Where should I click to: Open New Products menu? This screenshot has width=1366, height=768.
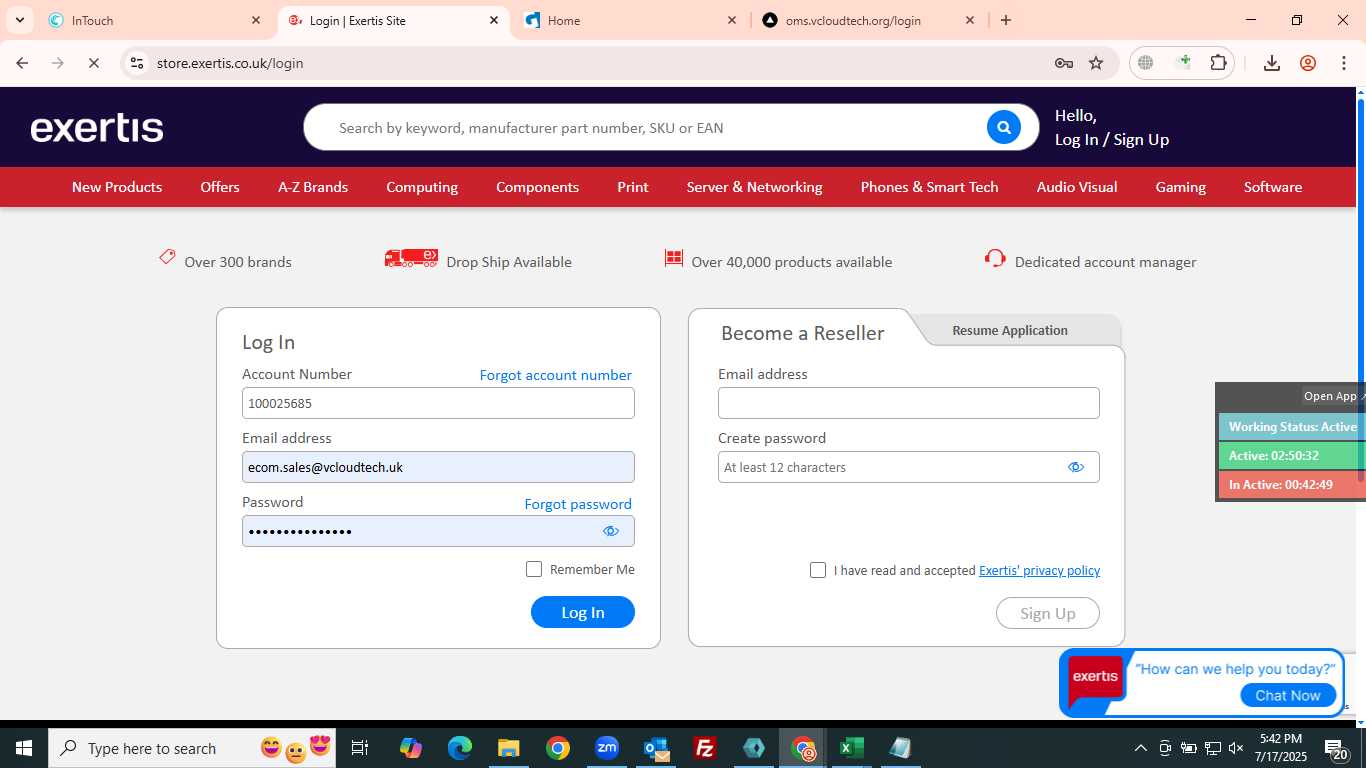click(117, 187)
